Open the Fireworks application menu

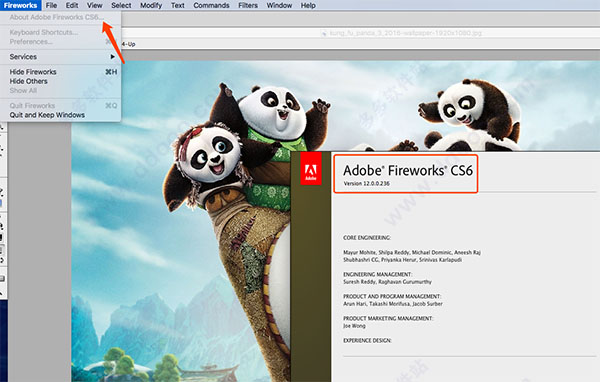[x=21, y=5]
